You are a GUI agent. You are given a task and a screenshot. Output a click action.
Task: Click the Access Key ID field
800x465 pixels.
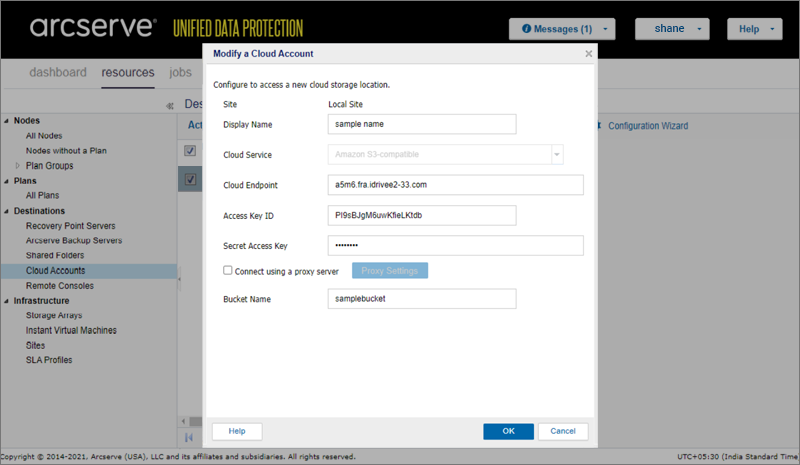click(422, 215)
